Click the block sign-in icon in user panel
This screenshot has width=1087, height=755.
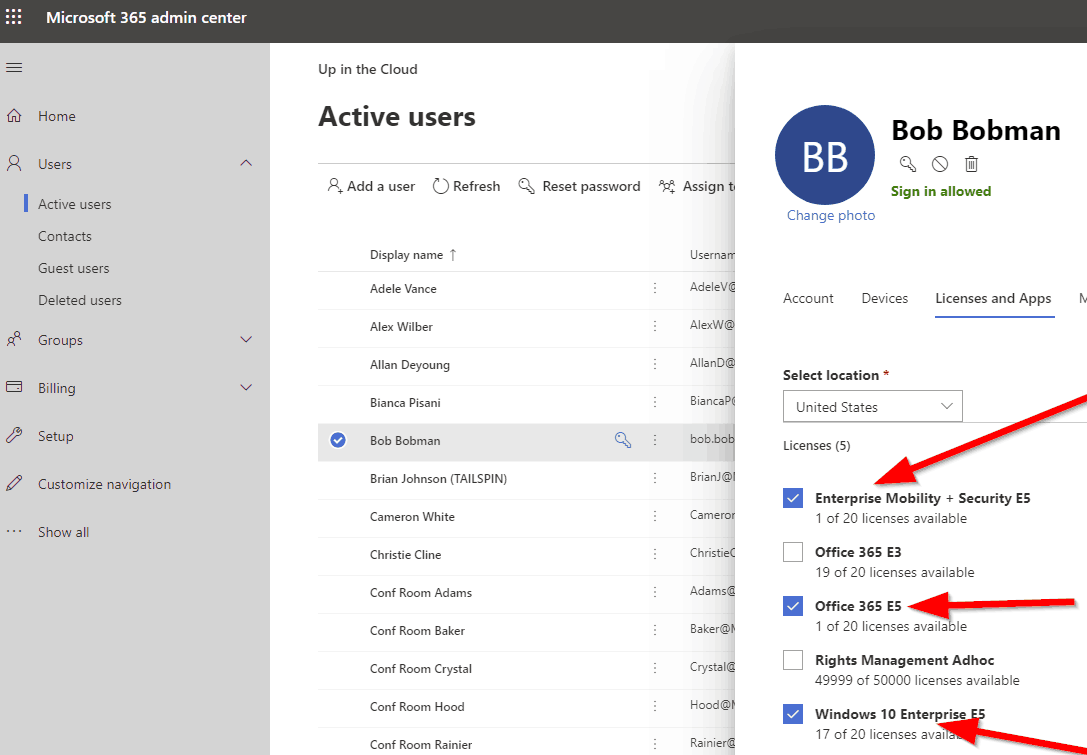click(x=939, y=164)
